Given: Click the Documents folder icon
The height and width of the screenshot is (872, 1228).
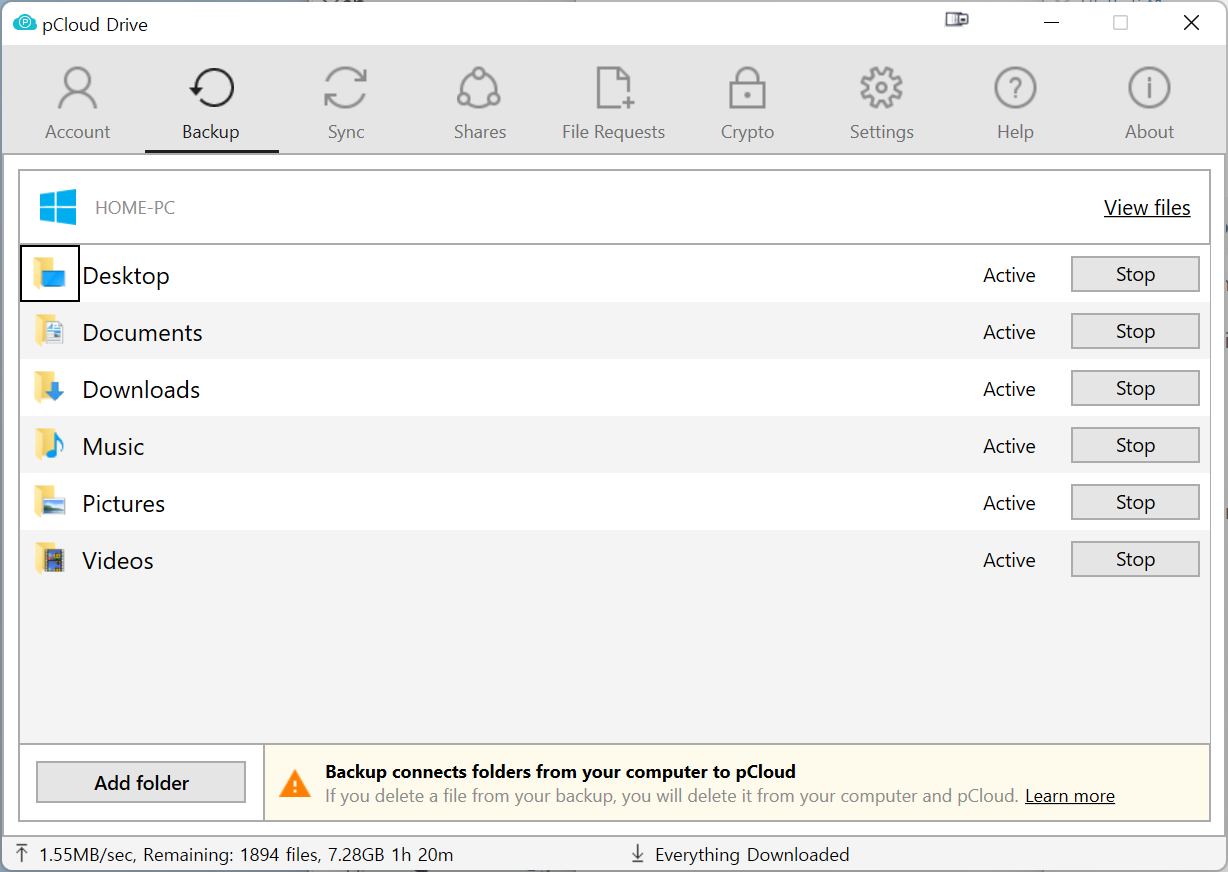Looking at the screenshot, I should pyautogui.click(x=50, y=331).
